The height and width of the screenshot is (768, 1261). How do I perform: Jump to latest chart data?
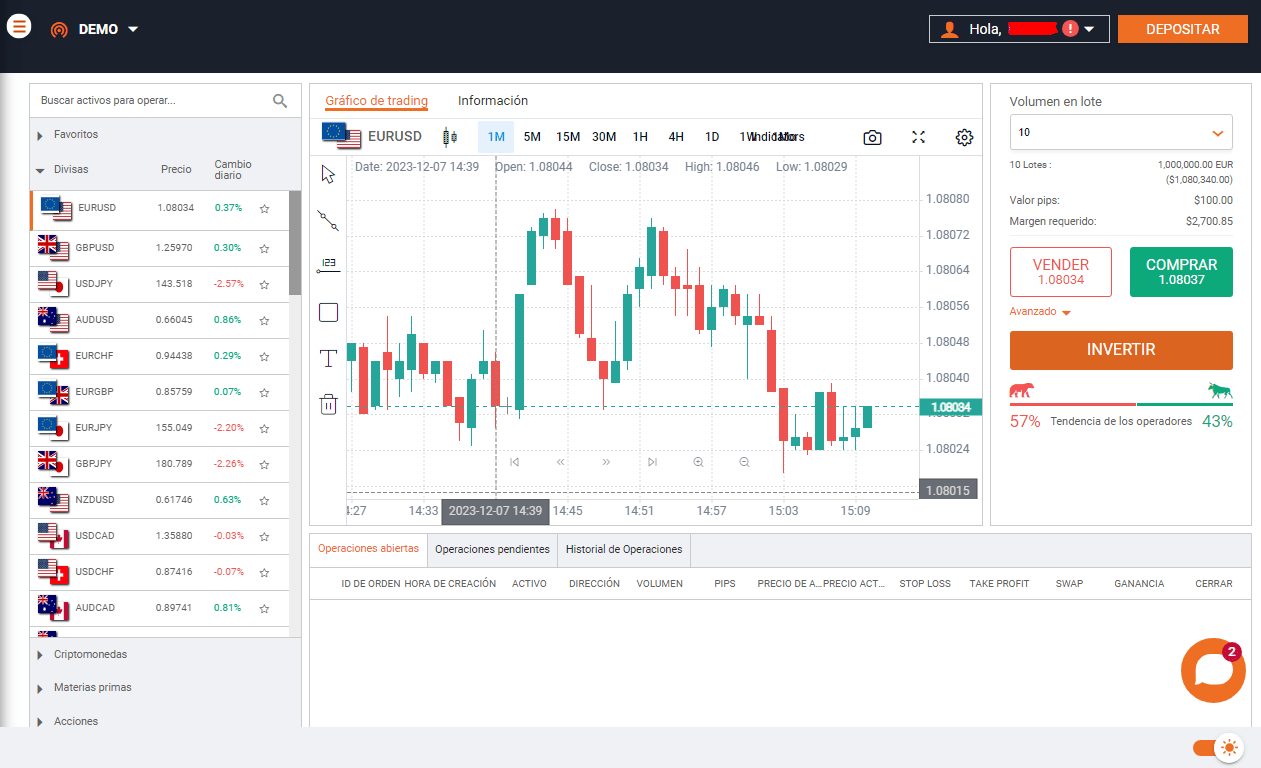point(652,462)
